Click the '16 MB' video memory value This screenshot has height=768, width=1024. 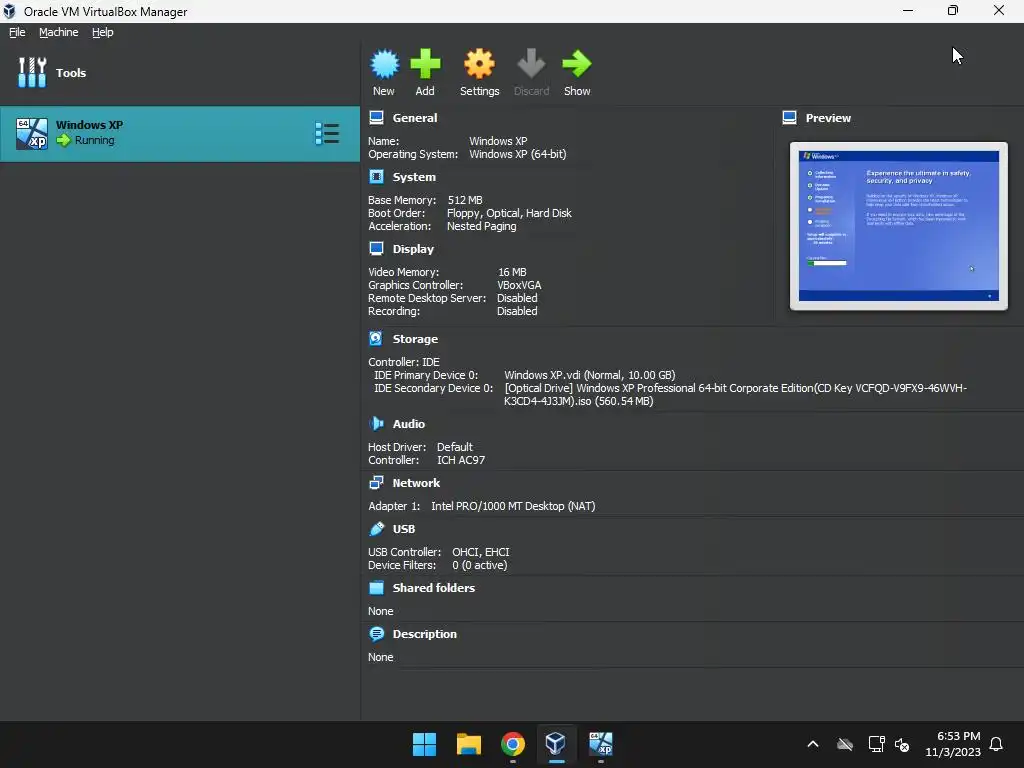point(512,272)
